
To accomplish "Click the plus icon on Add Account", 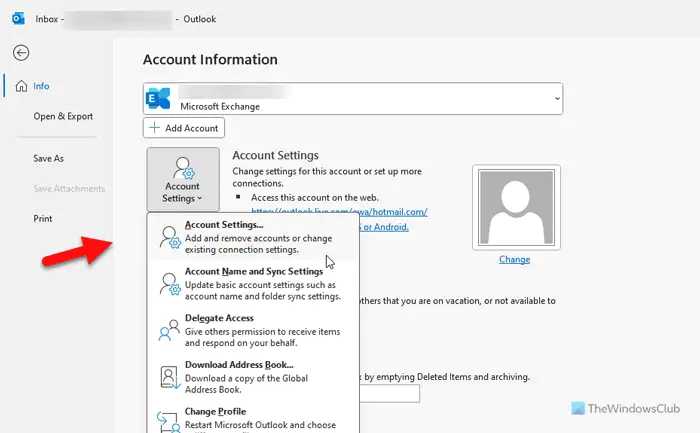I will coord(154,128).
